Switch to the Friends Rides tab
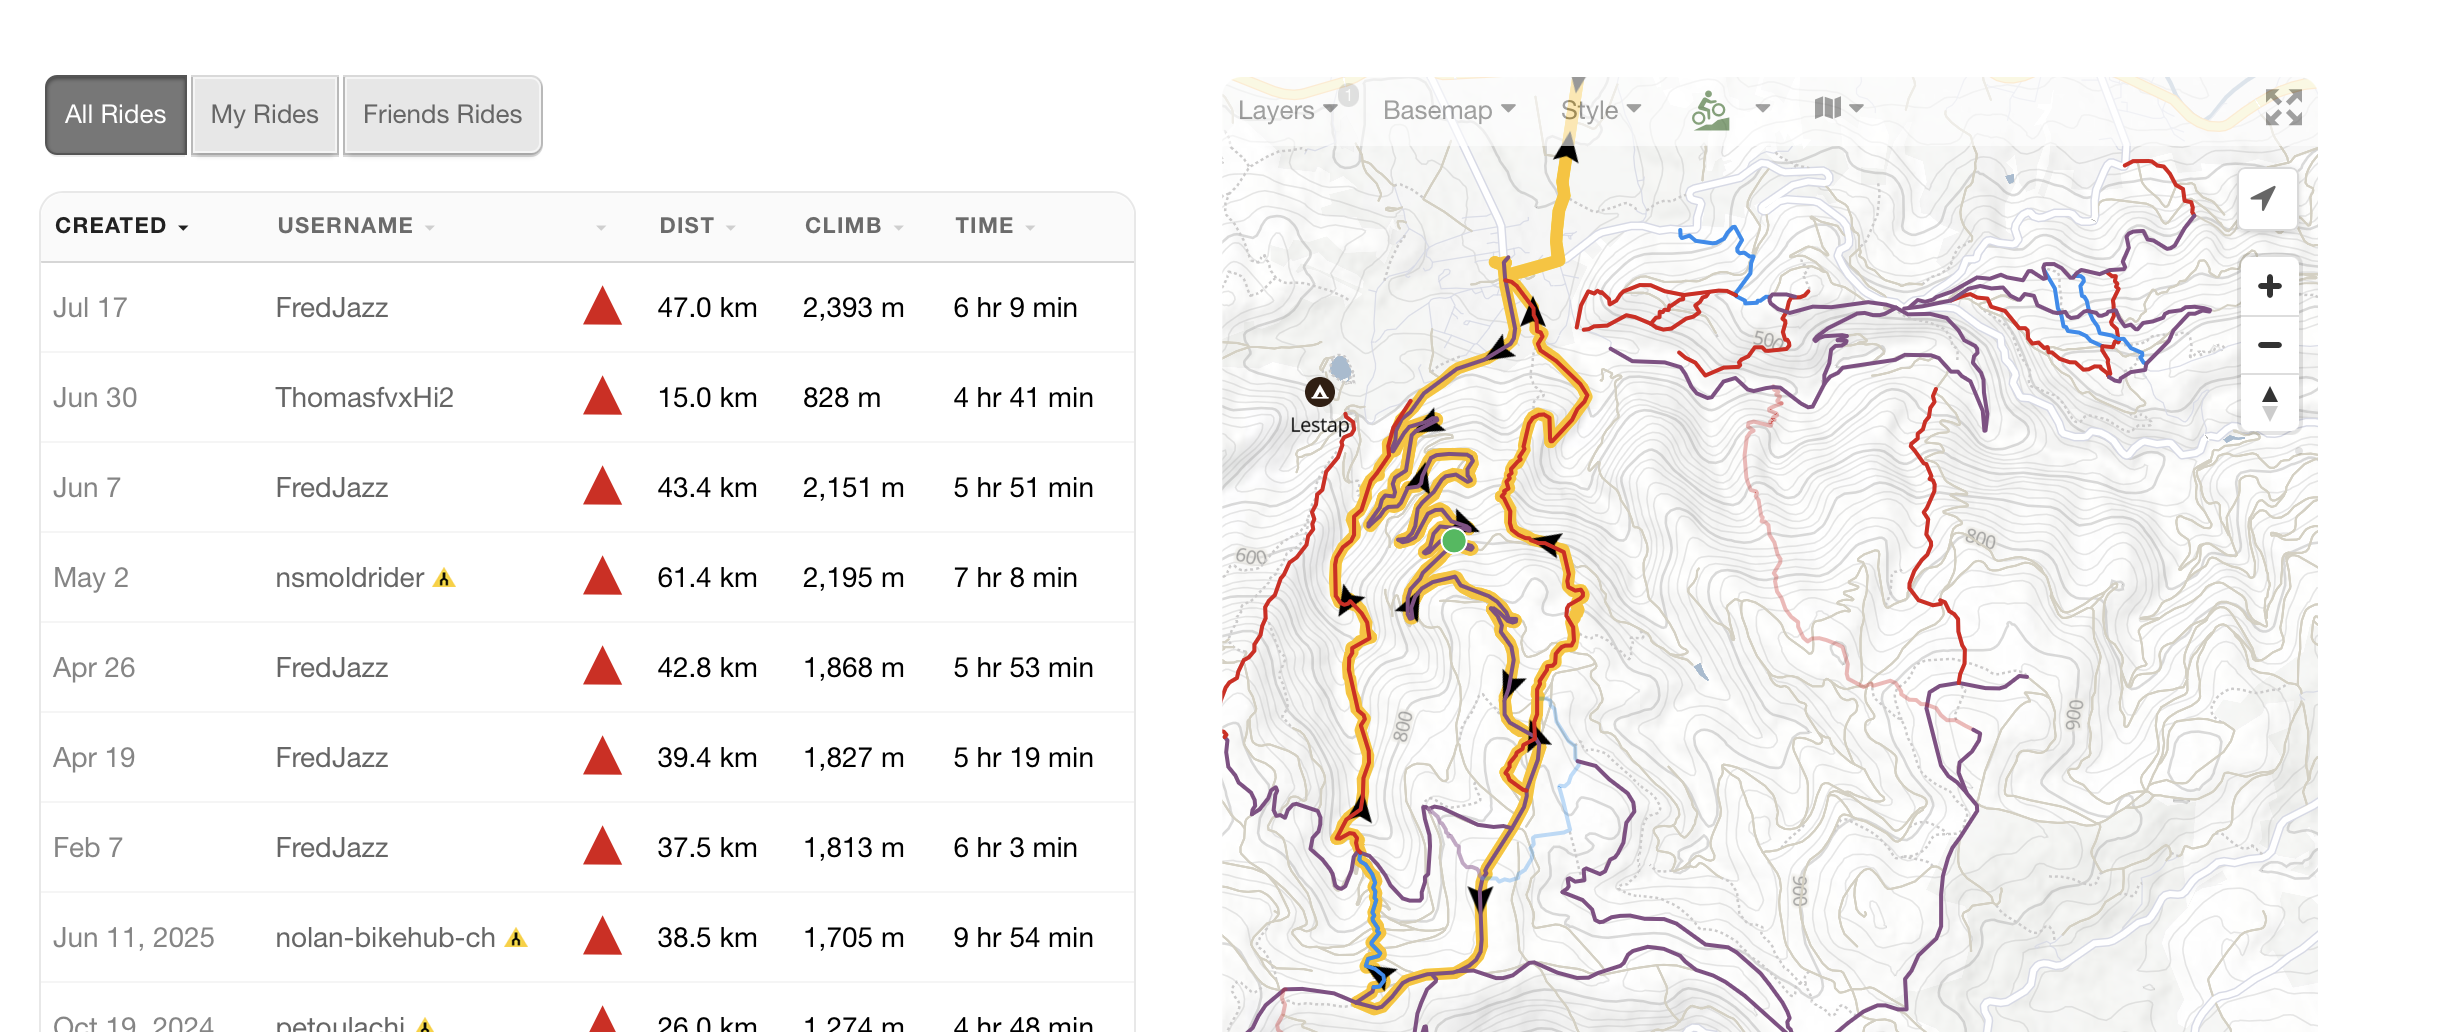Viewport: 2452px width, 1032px height. pyautogui.click(x=442, y=115)
